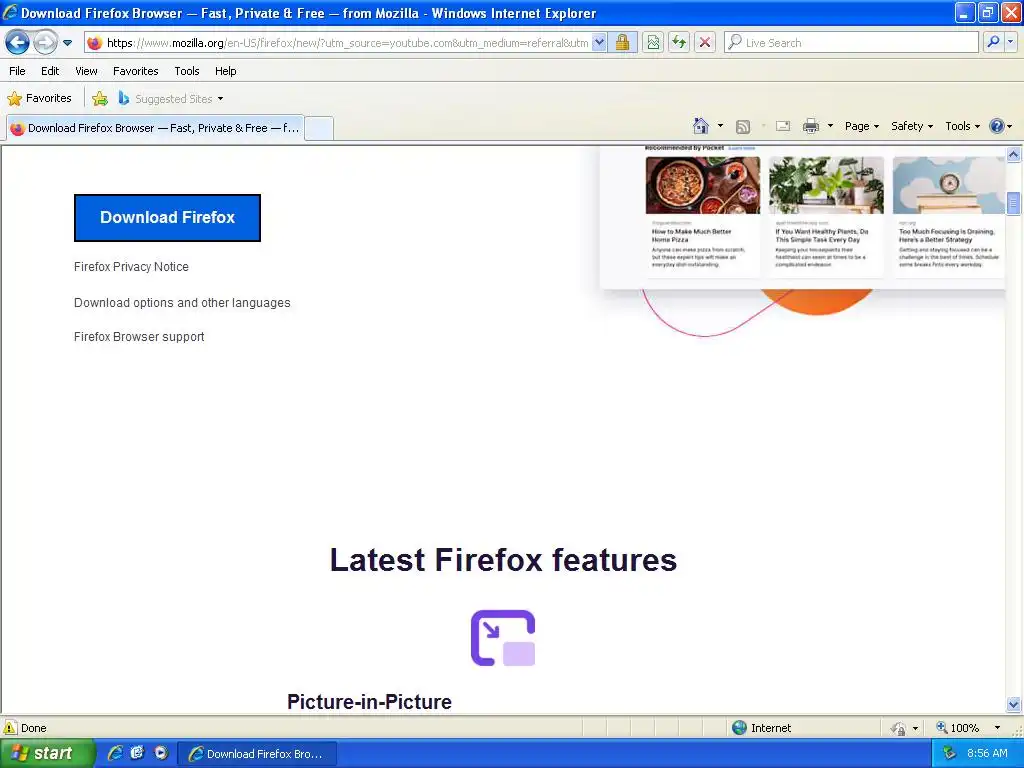Open the Tools command bar menu
This screenshot has width=1024, height=768.
pos(963,127)
